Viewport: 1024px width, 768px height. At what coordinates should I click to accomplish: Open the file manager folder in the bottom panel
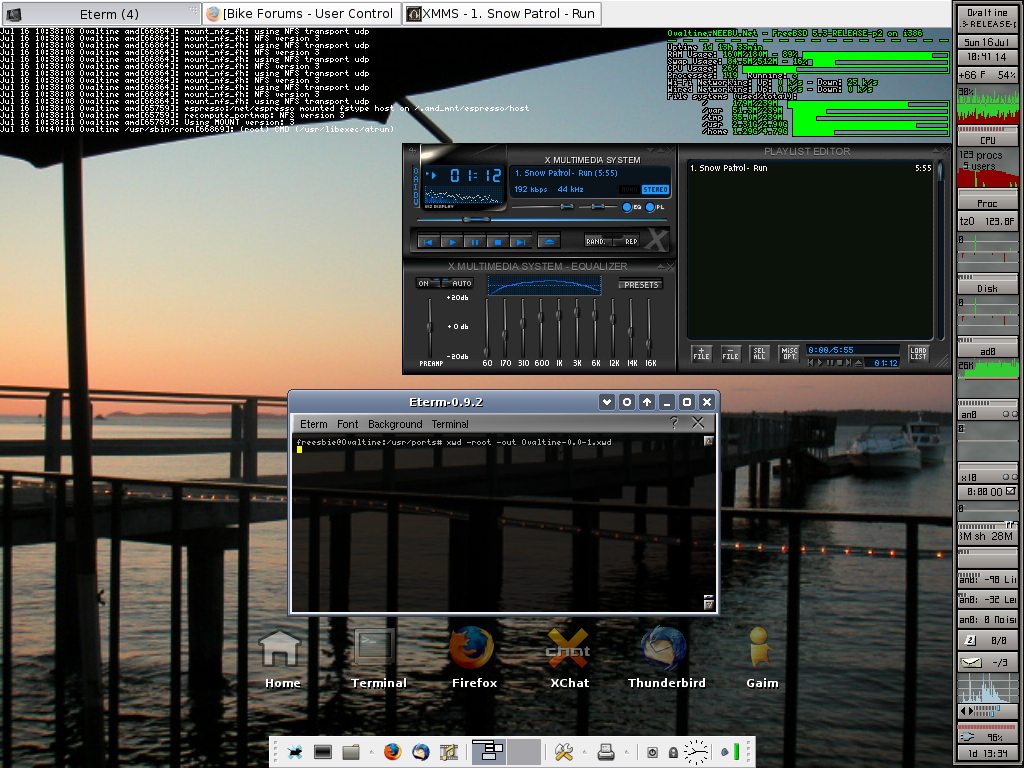coord(351,752)
